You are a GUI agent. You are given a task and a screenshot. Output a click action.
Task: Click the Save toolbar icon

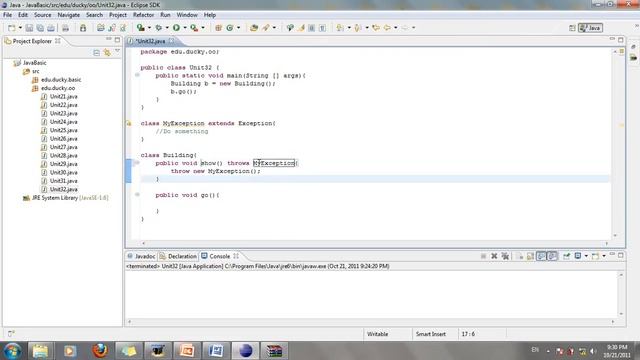click(x=29, y=28)
